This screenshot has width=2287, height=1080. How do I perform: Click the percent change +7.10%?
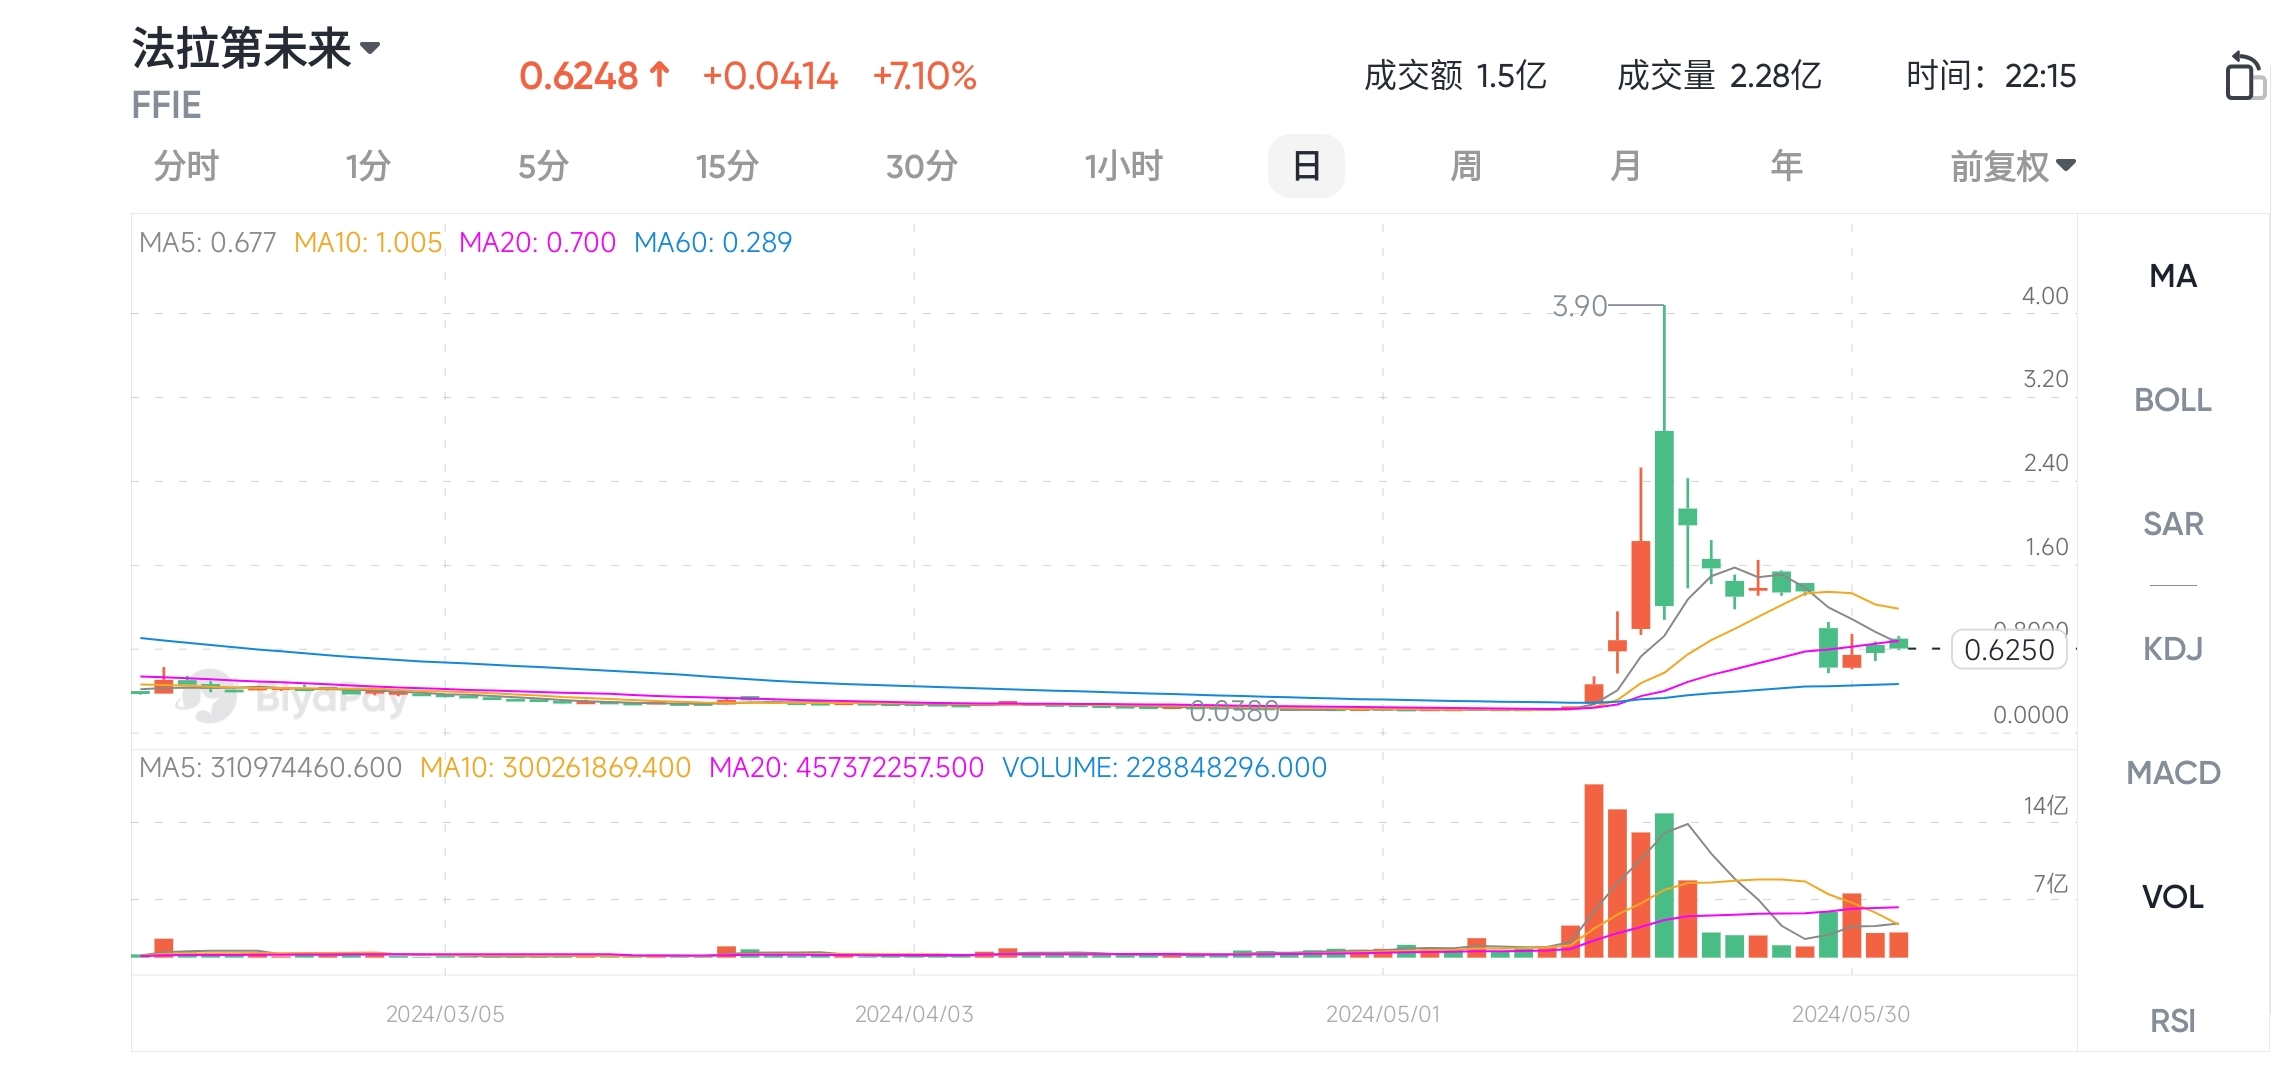[925, 76]
